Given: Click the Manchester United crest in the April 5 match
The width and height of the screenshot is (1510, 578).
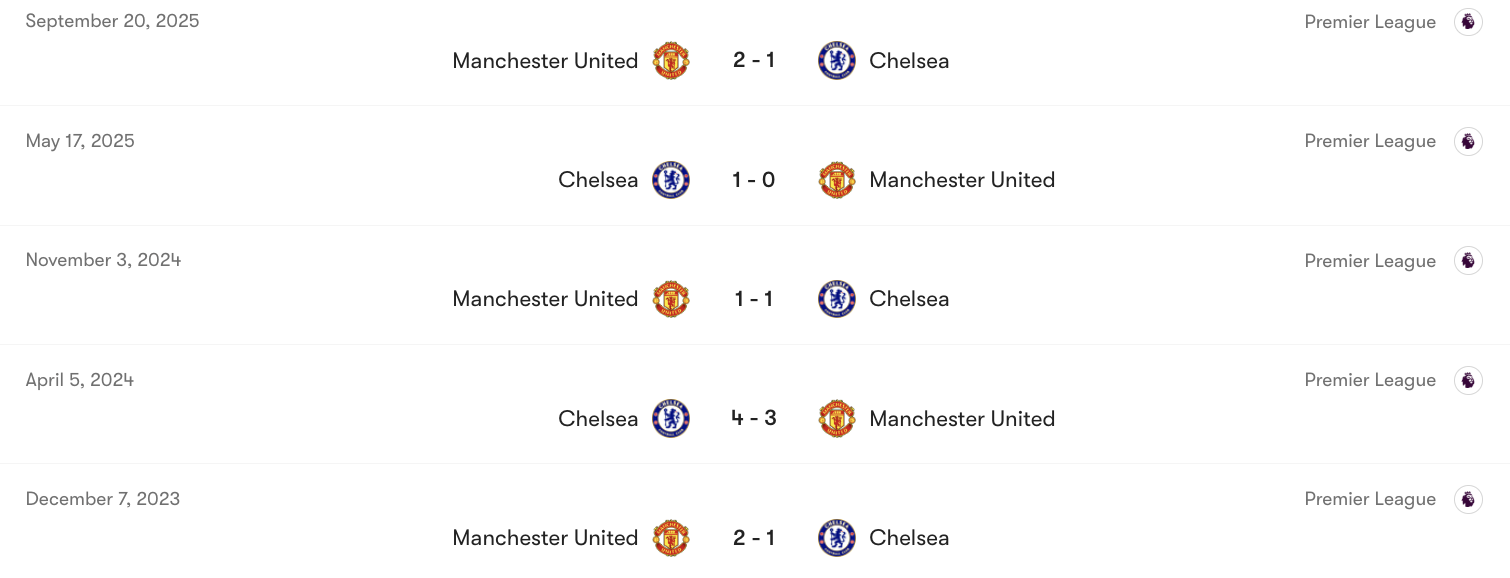Looking at the screenshot, I should (836, 418).
